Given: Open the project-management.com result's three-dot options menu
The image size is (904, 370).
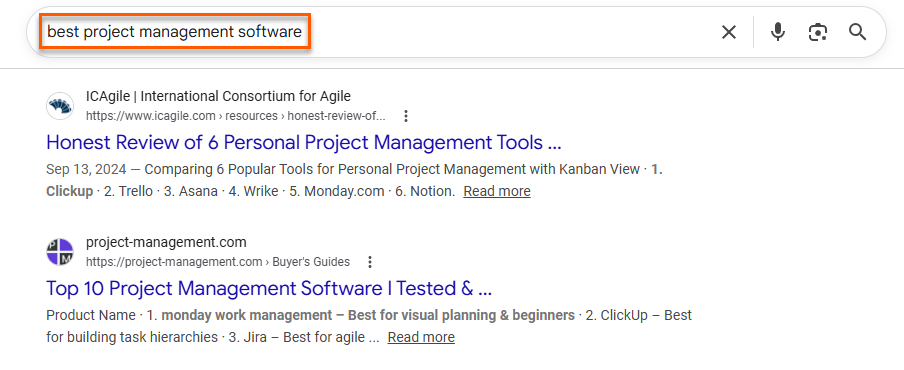Looking at the screenshot, I should (x=370, y=262).
